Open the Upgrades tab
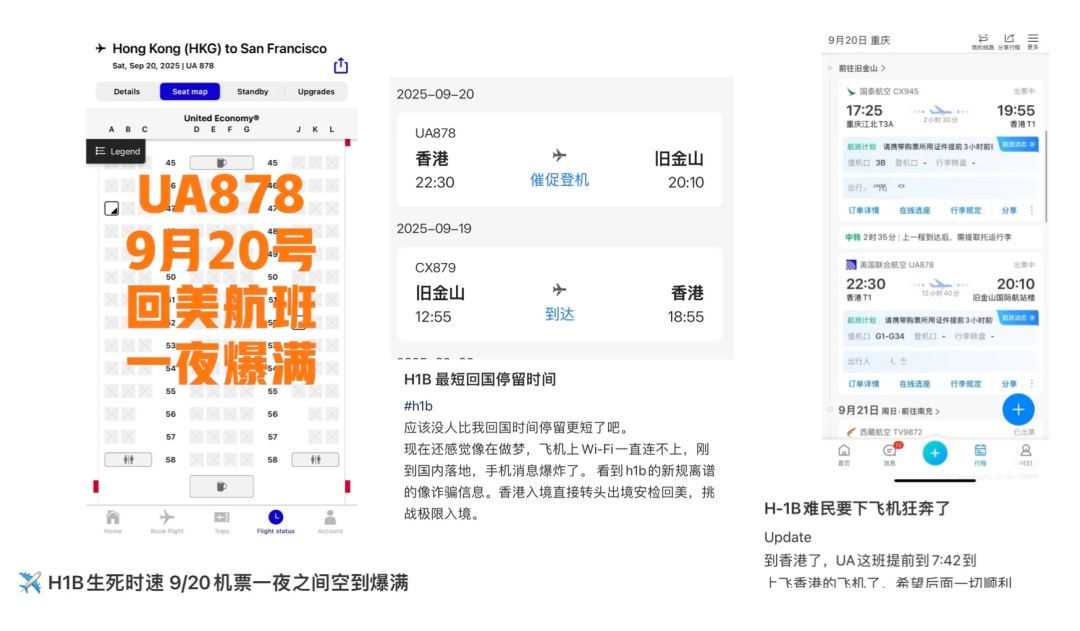This screenshot has height=631, width=1080. pyautogui.click(x=316, y=91)
